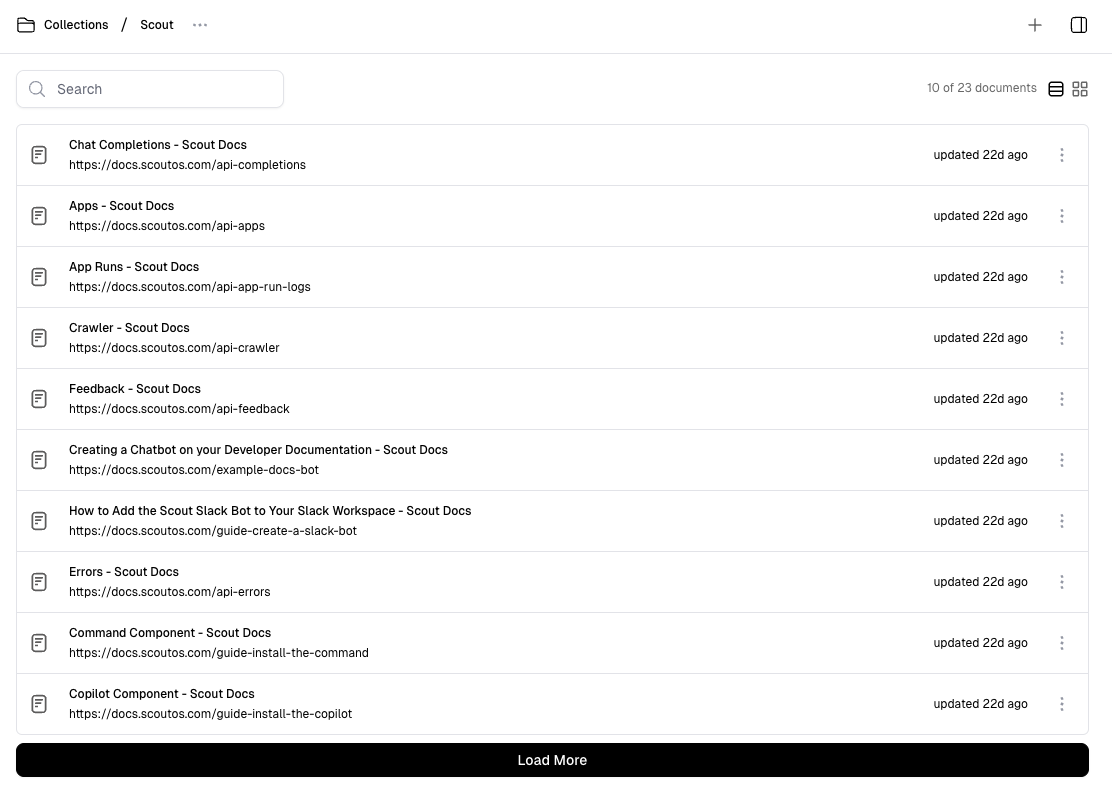The width and height of the screenshot is (1112, 790).
Task: Click the Collections folder icon
Action: 26,25
